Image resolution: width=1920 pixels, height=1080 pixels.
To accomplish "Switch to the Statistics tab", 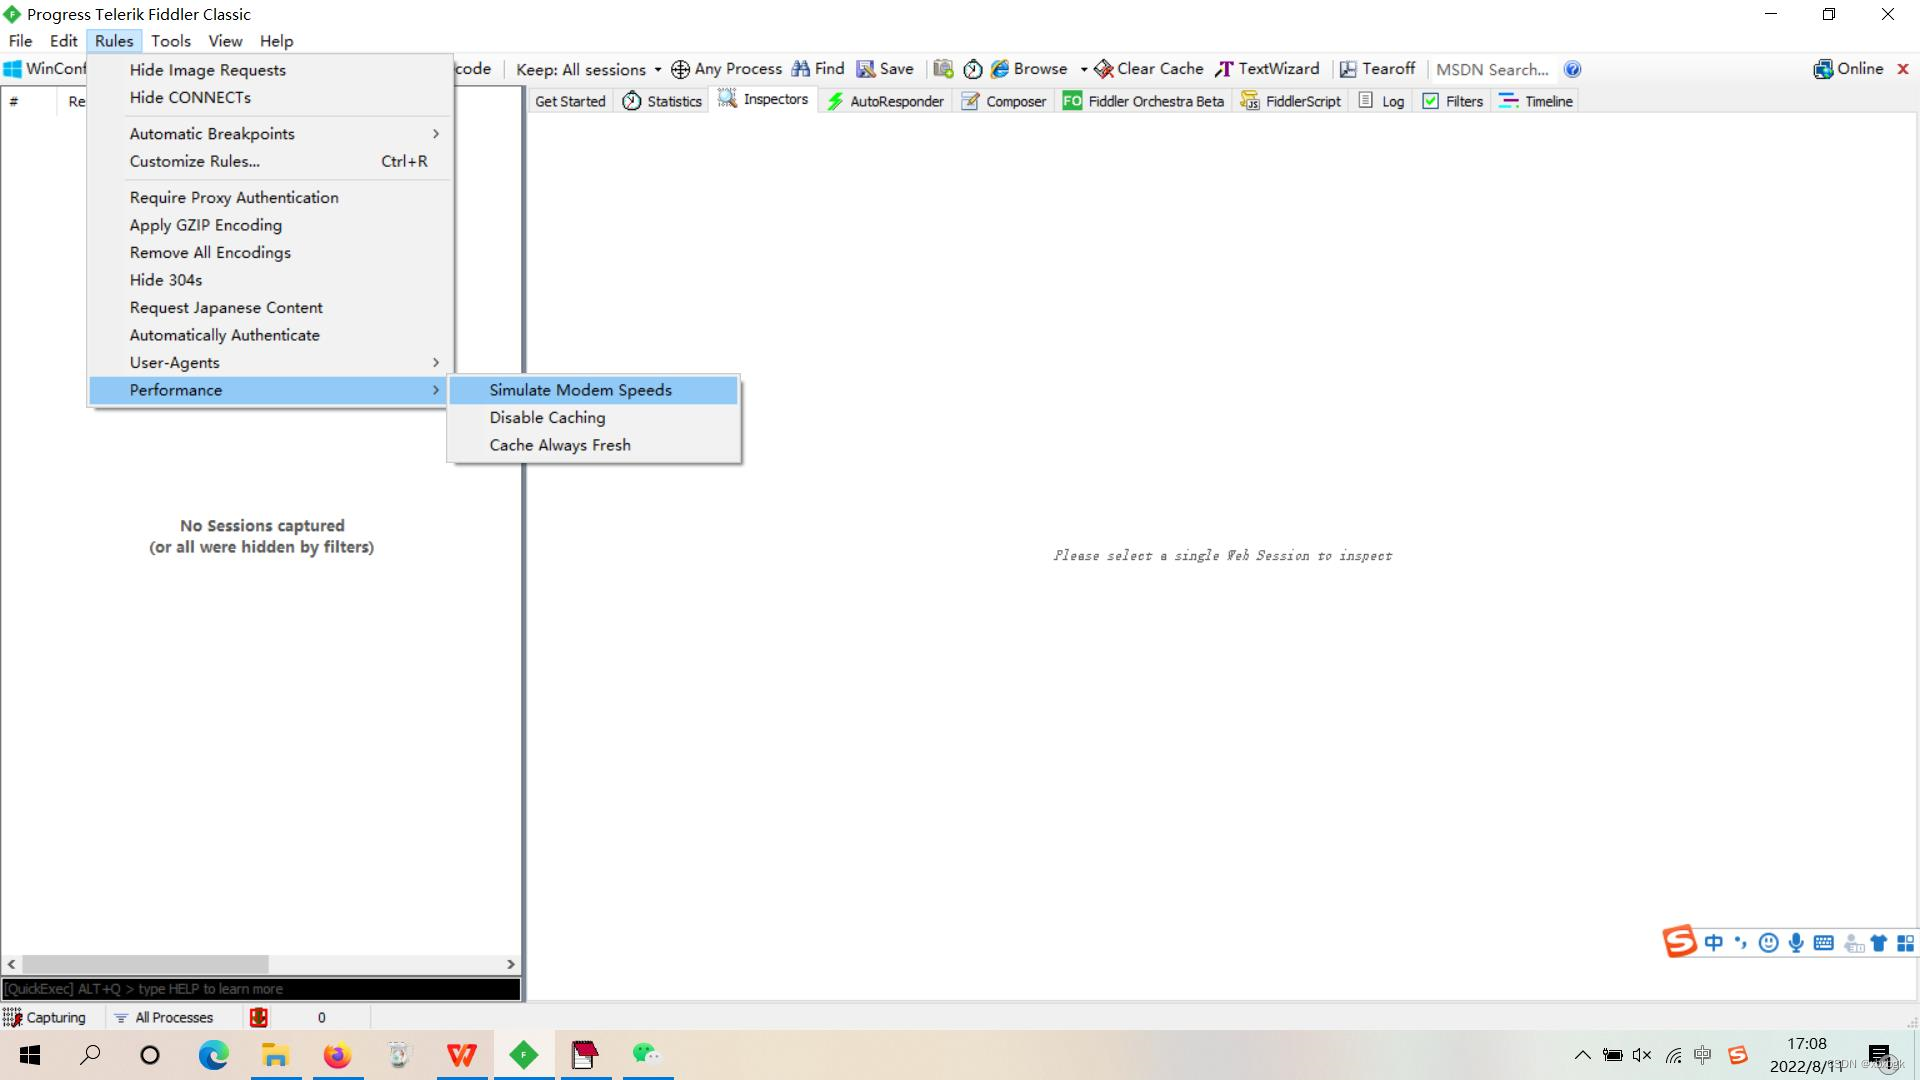I will point(662,101).
